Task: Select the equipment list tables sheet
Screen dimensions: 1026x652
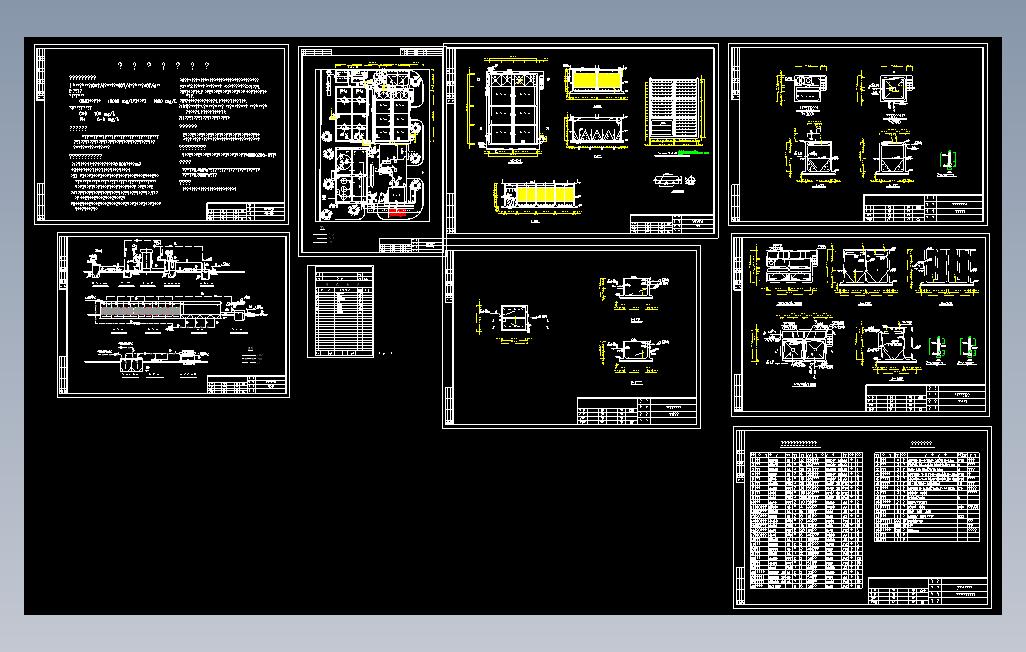Action: 862,518
